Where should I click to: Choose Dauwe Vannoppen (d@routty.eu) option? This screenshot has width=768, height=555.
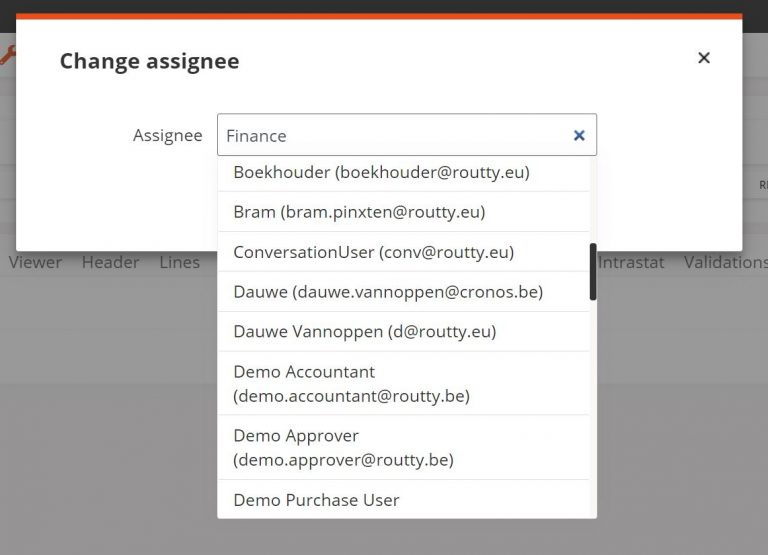point(364,331)
